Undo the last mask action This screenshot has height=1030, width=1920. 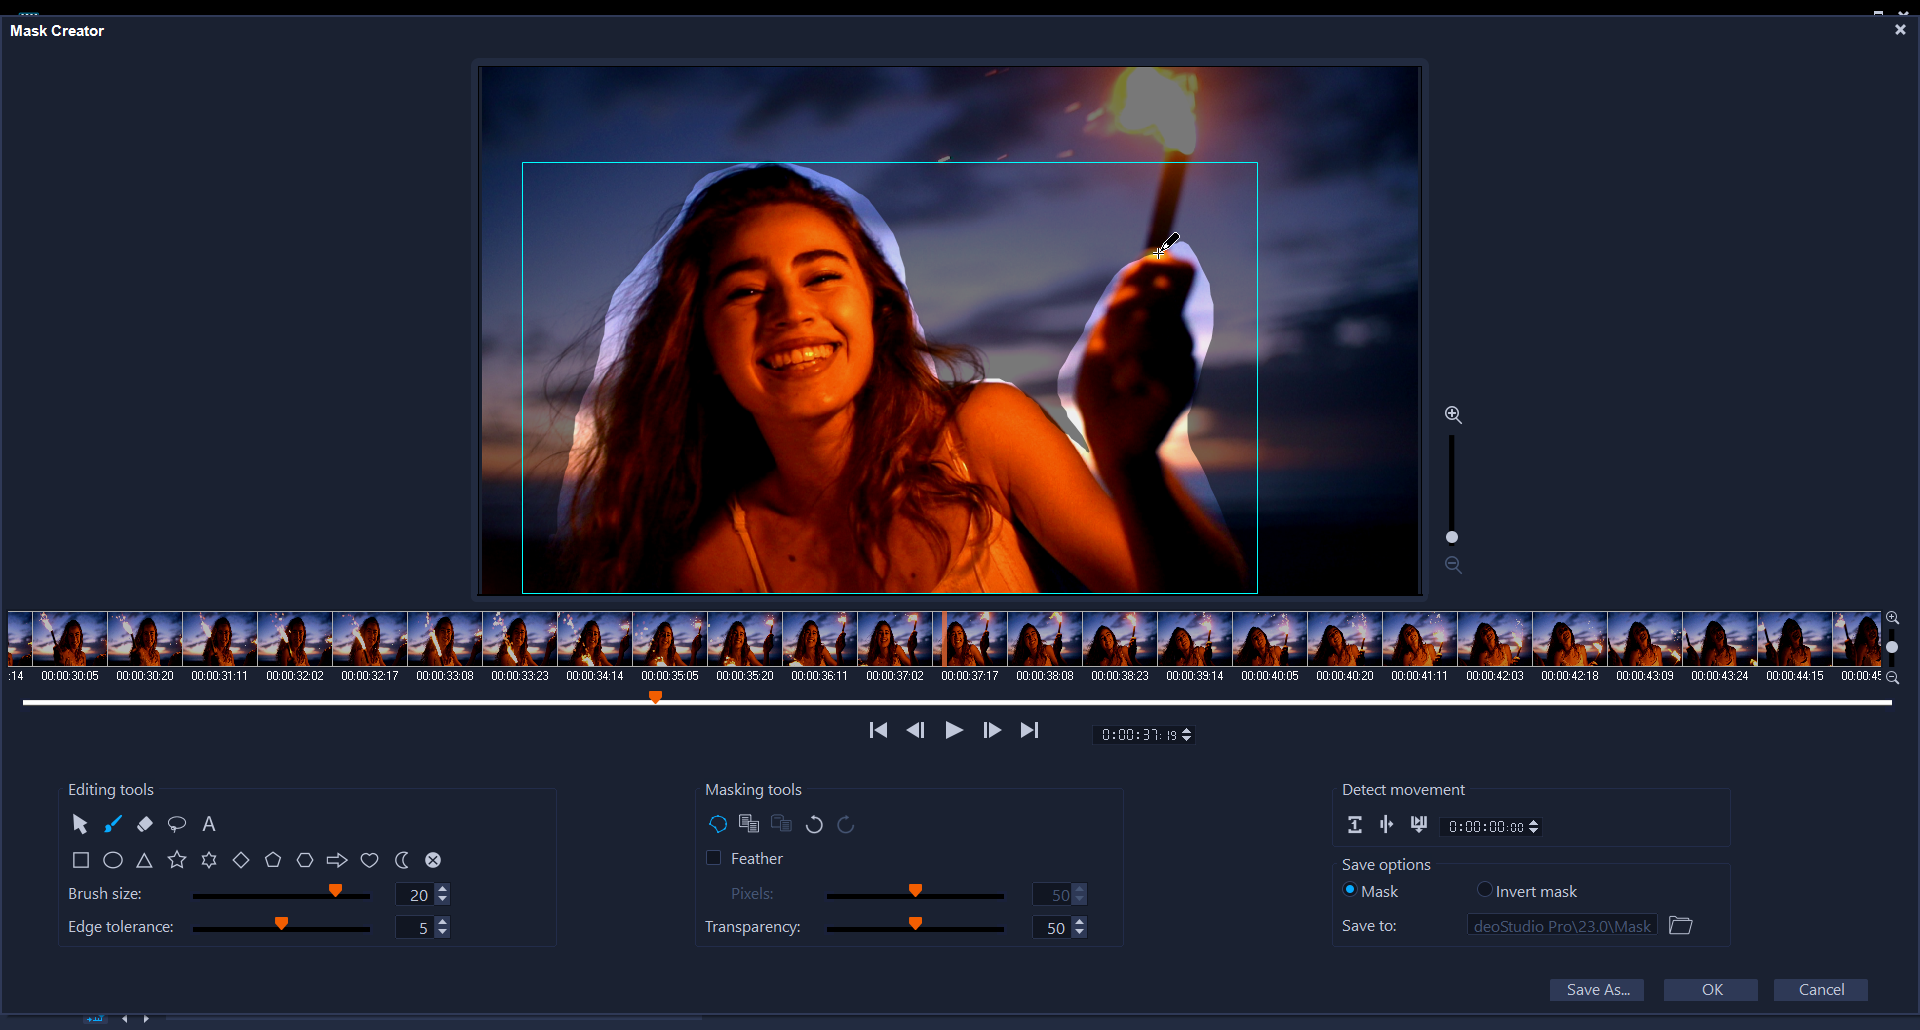(814, 824)
